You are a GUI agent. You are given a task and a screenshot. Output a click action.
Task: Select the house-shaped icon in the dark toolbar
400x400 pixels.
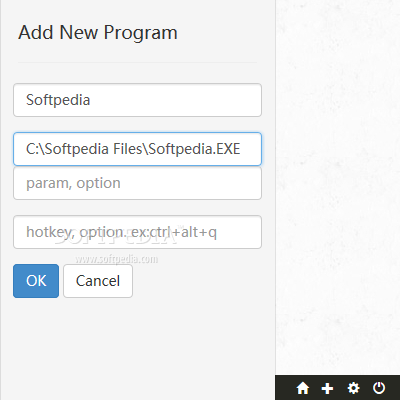(x=303, y=388)
